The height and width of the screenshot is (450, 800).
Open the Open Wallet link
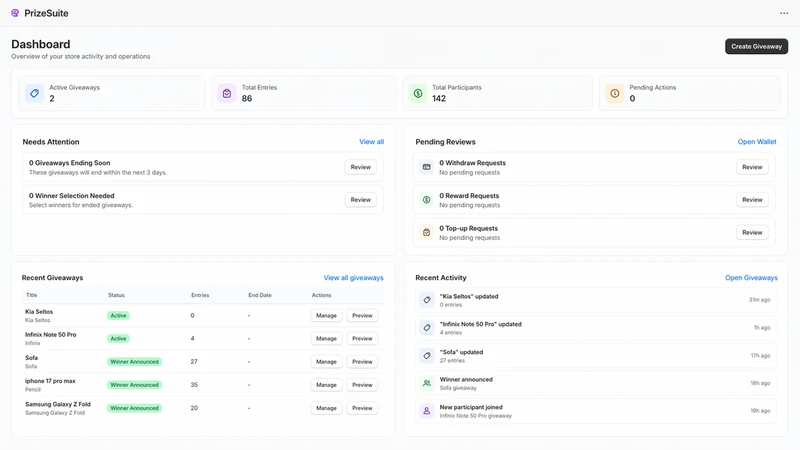click(757, 142)
